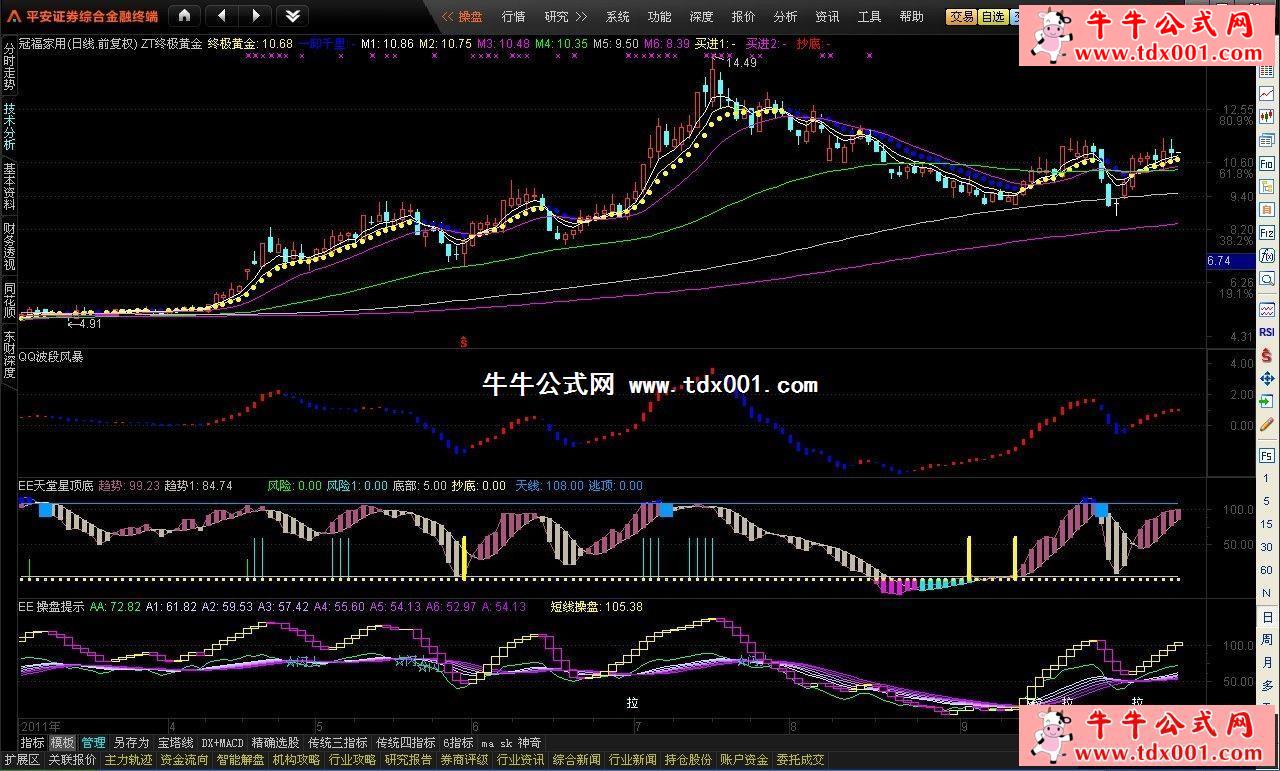Open the F10 company info icon
Viewport: 1280px width, 771px height.
coord(1267,163)
